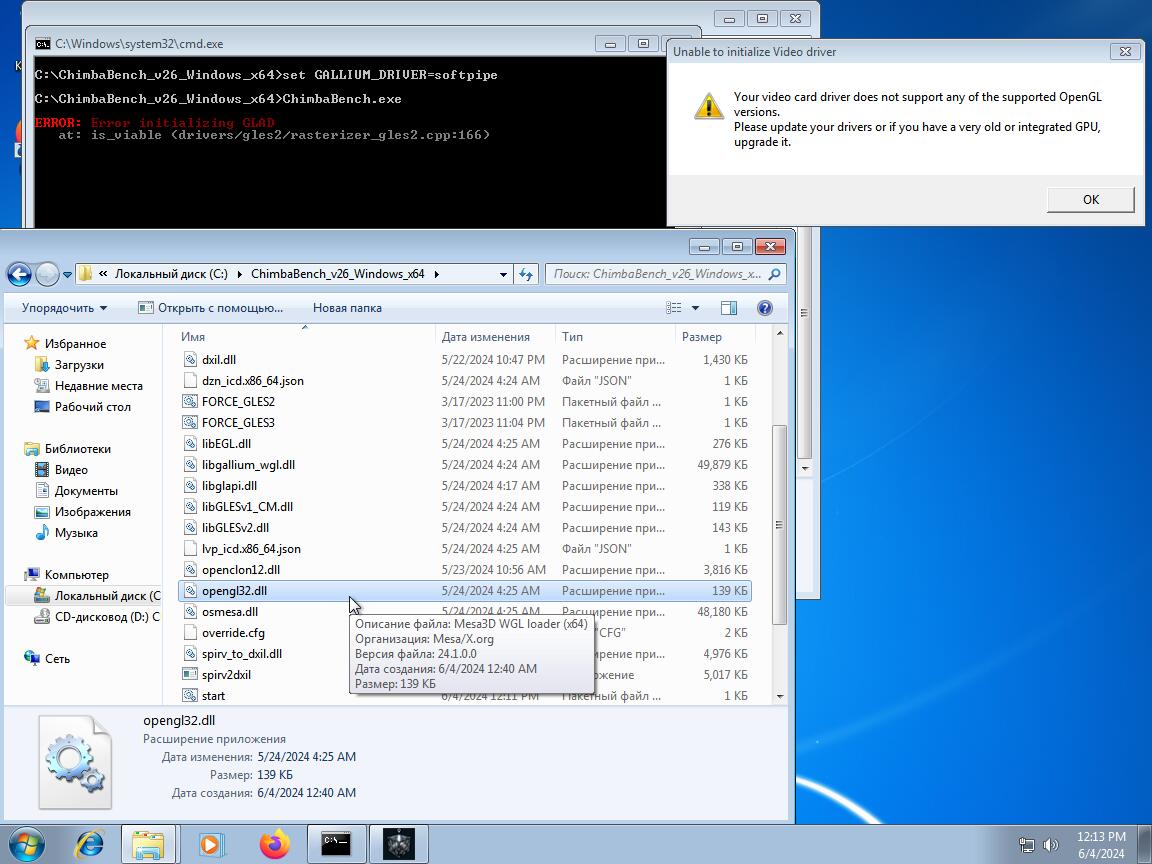Open the recent locations dropdown arrow
1152x864 pixels.
click(67, 275)
